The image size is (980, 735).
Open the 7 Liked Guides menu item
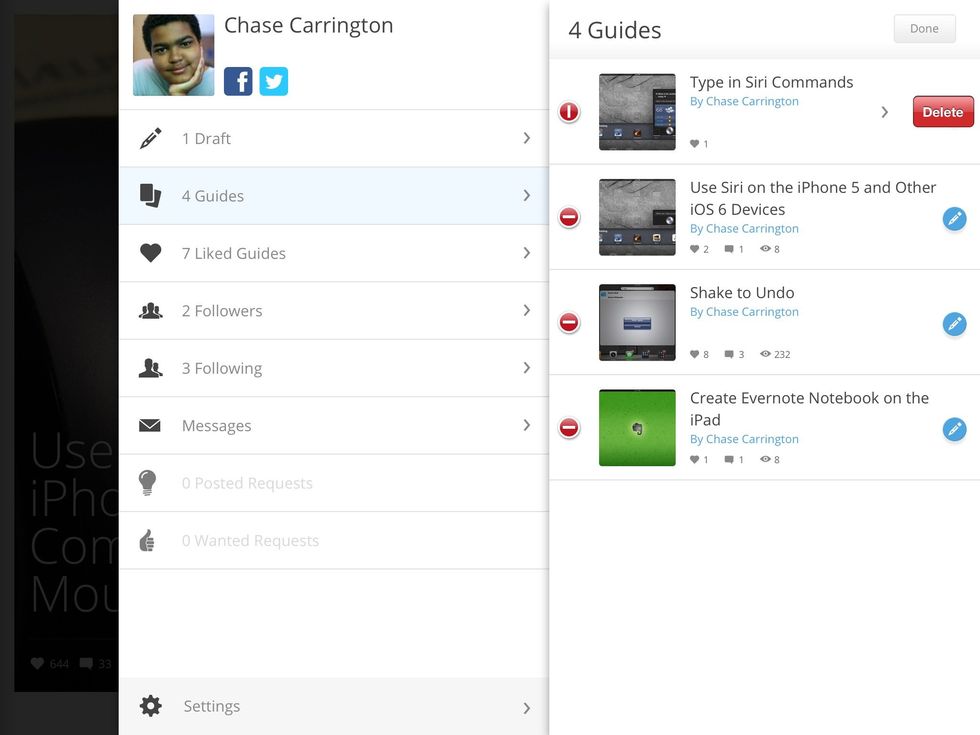click(333, 254)
